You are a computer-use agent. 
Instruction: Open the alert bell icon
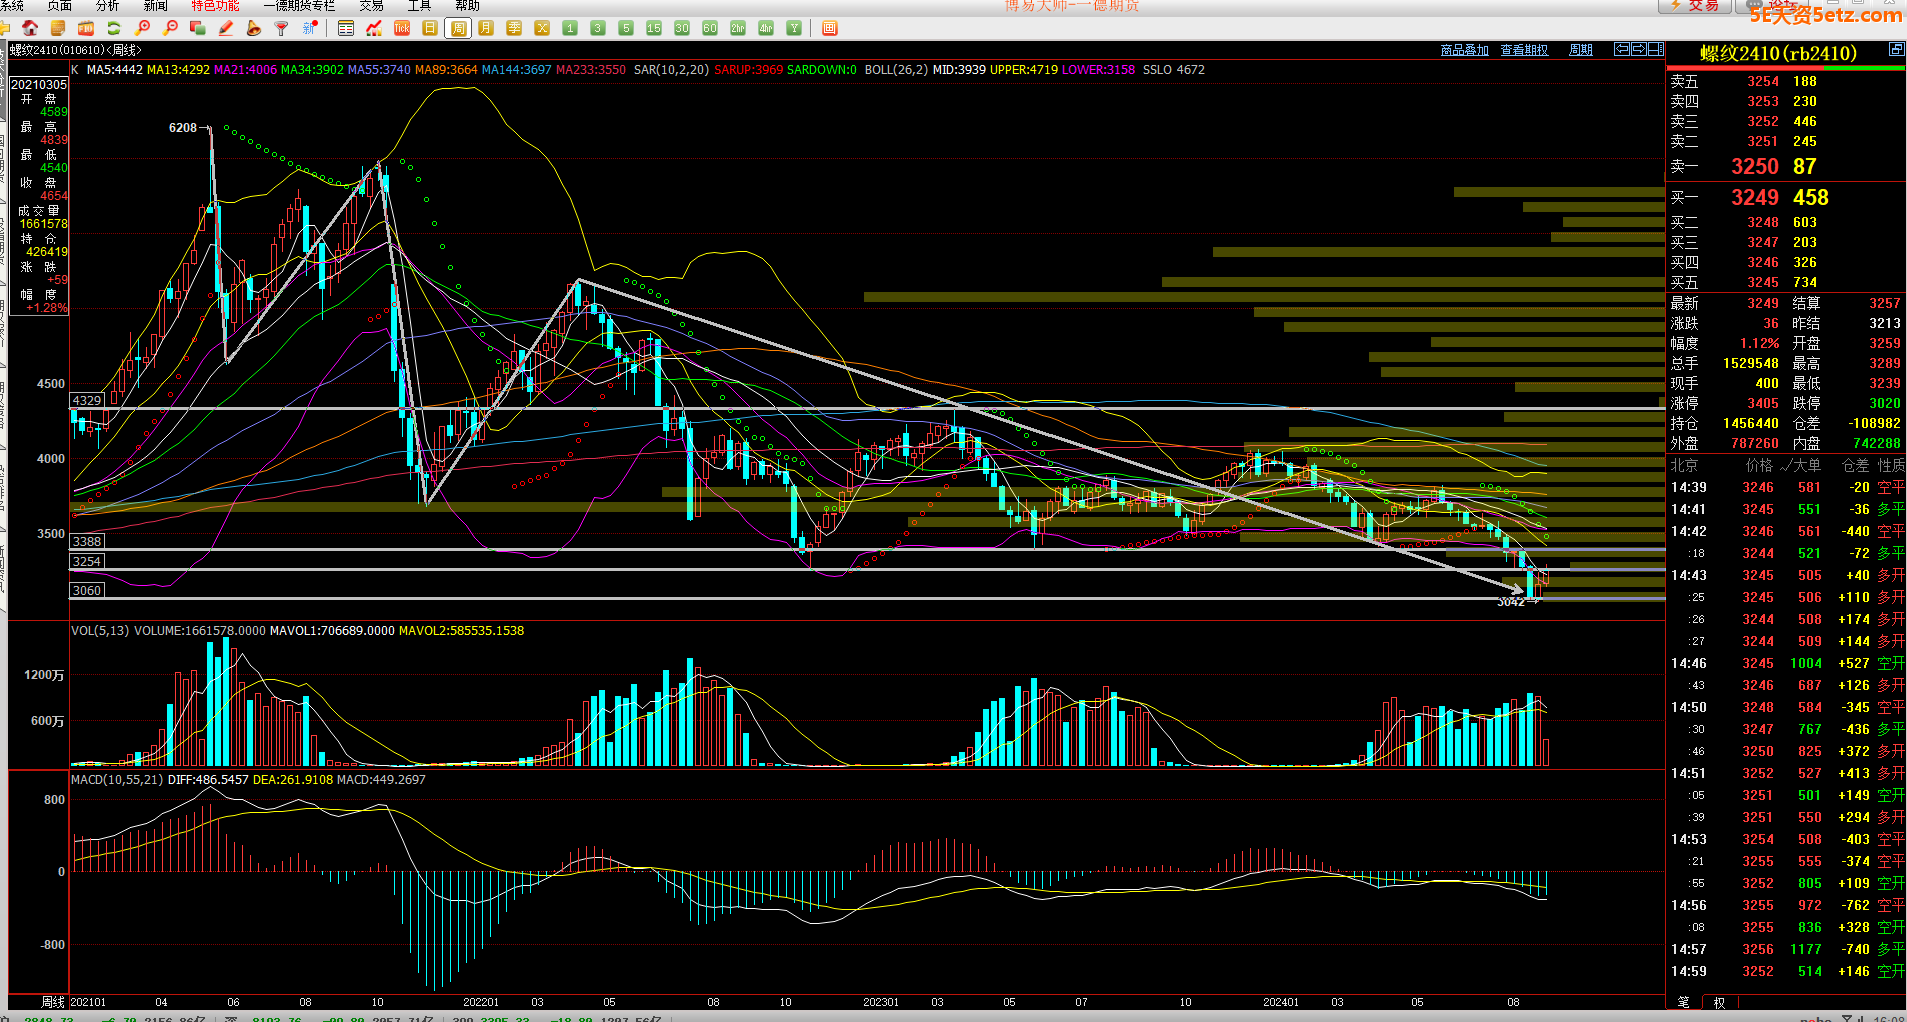coord(254,28)
